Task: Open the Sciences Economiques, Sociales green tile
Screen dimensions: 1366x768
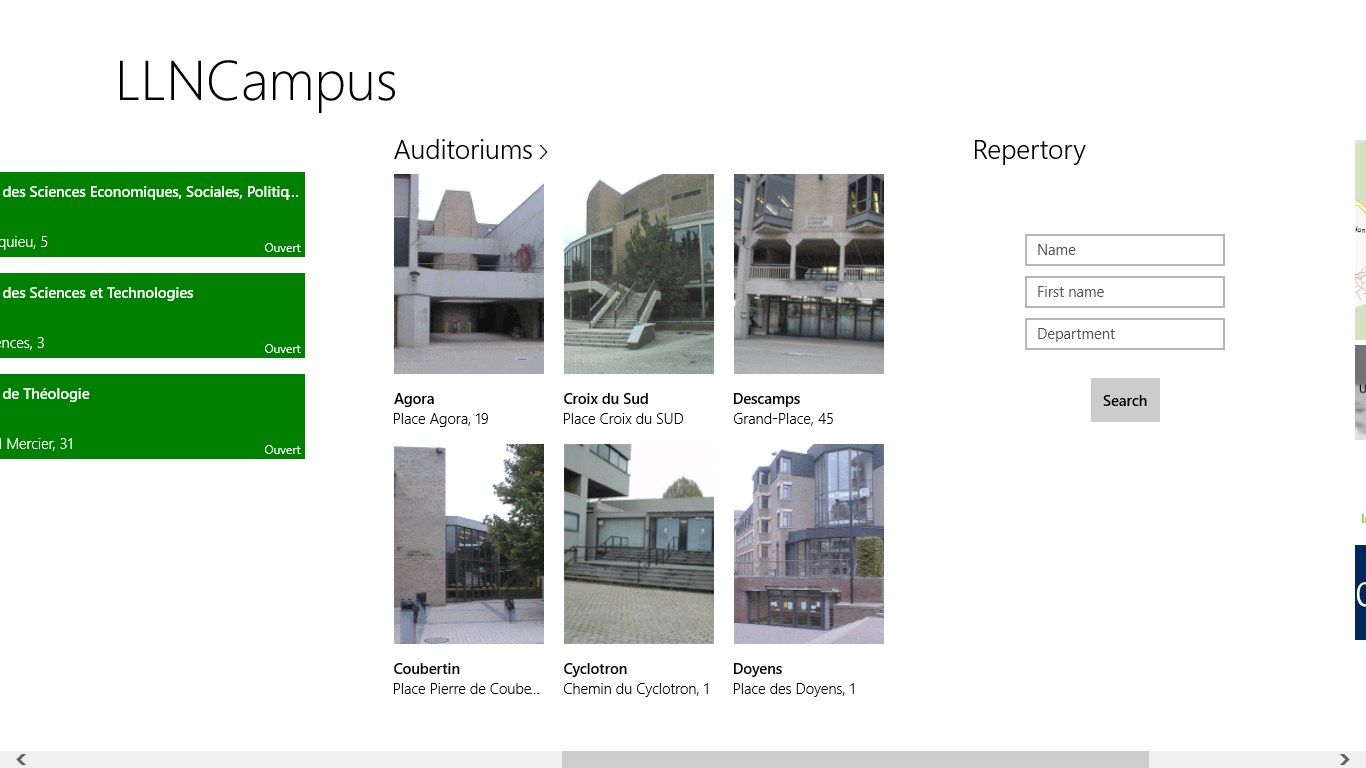Action: click(152, 215)
